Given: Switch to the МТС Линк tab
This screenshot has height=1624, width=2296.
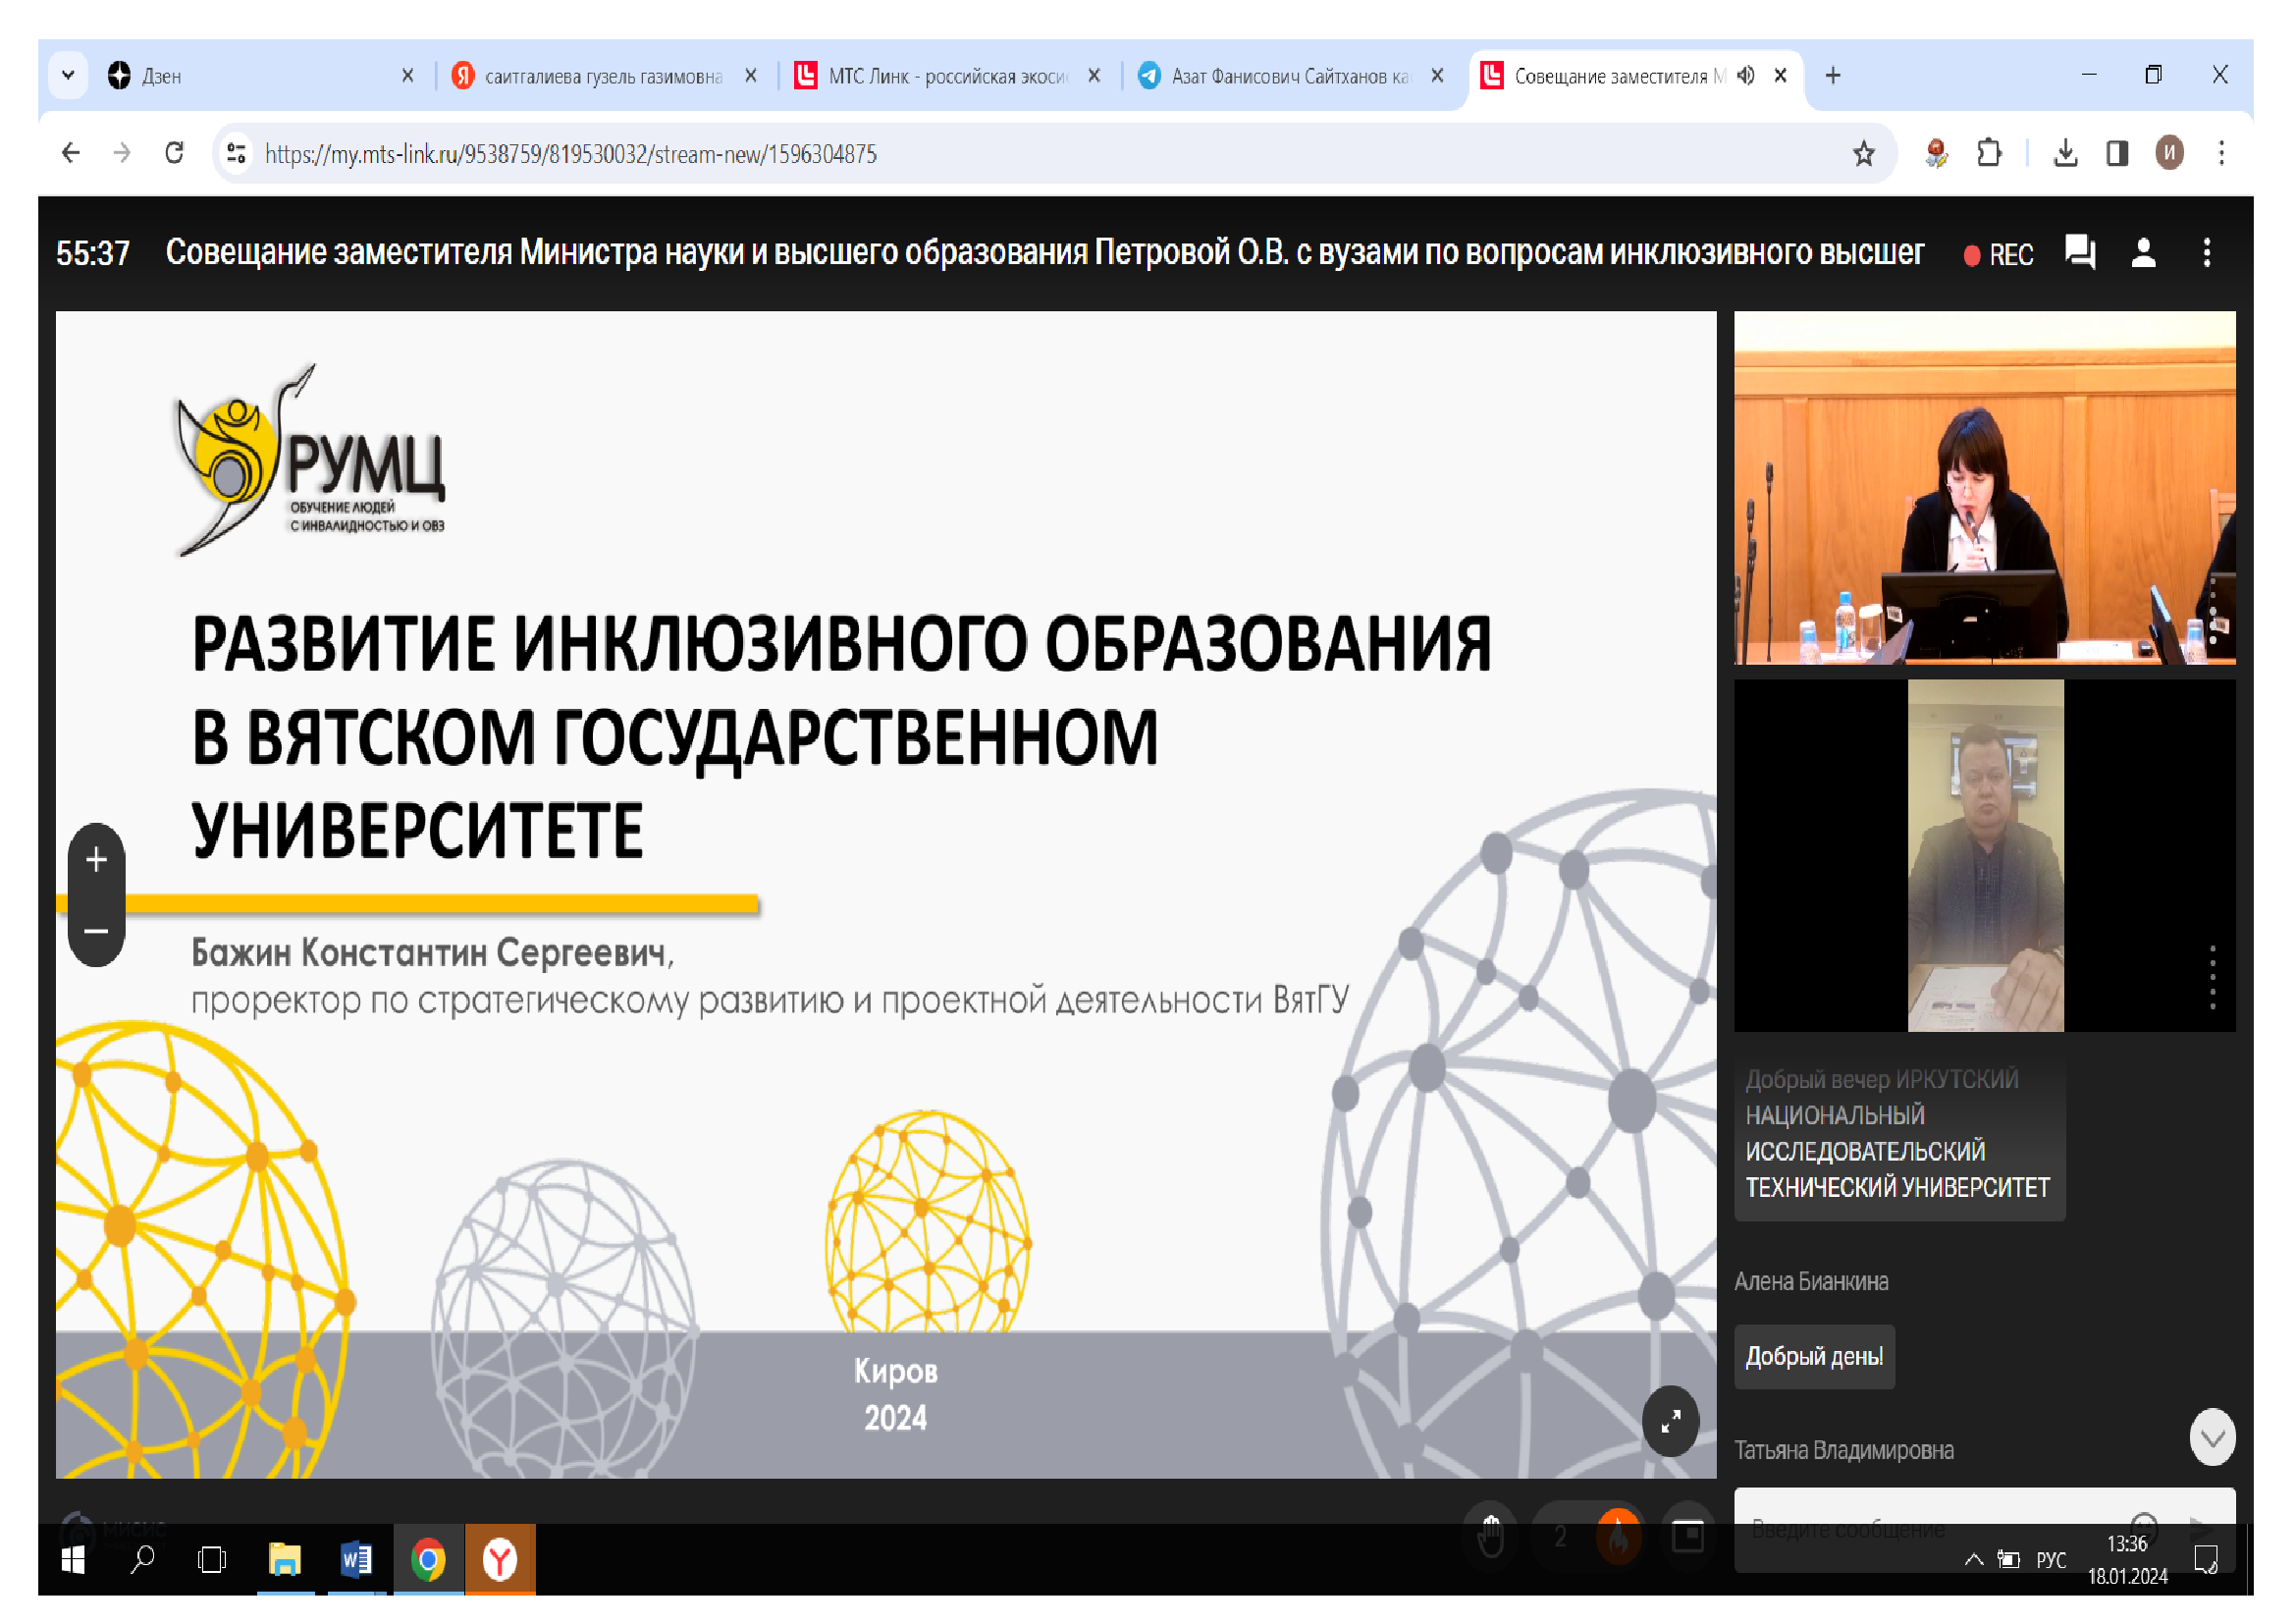Looking at the screenshot, I should click(x=945, y=76).
